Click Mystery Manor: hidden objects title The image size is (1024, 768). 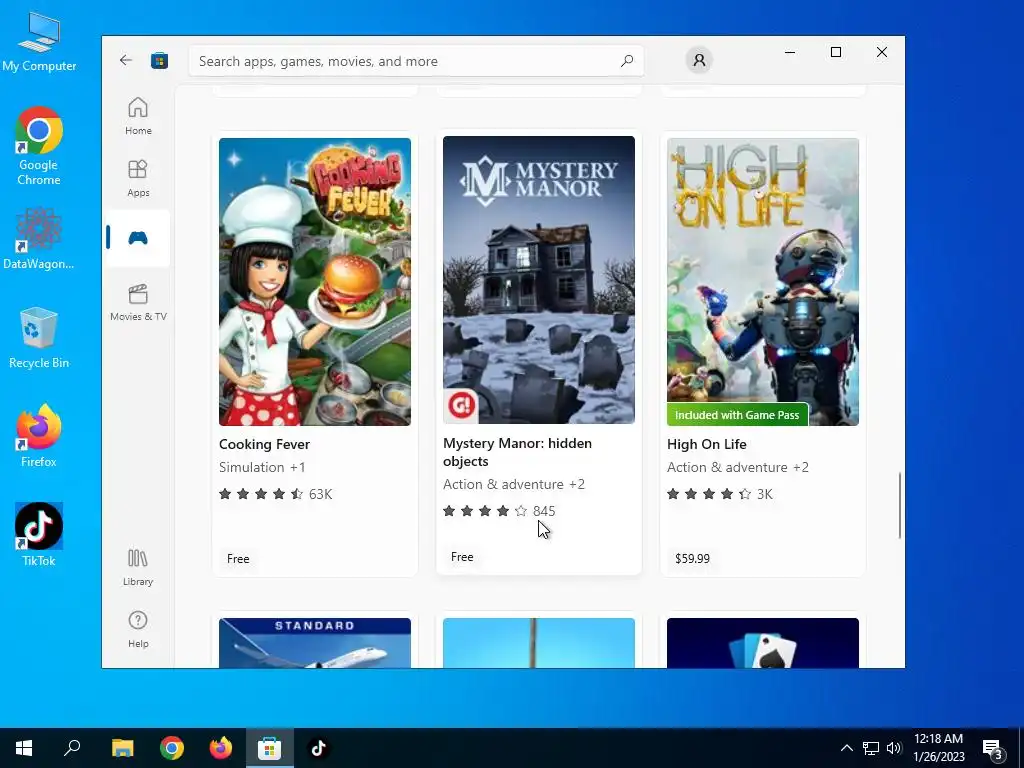point(517,452)
